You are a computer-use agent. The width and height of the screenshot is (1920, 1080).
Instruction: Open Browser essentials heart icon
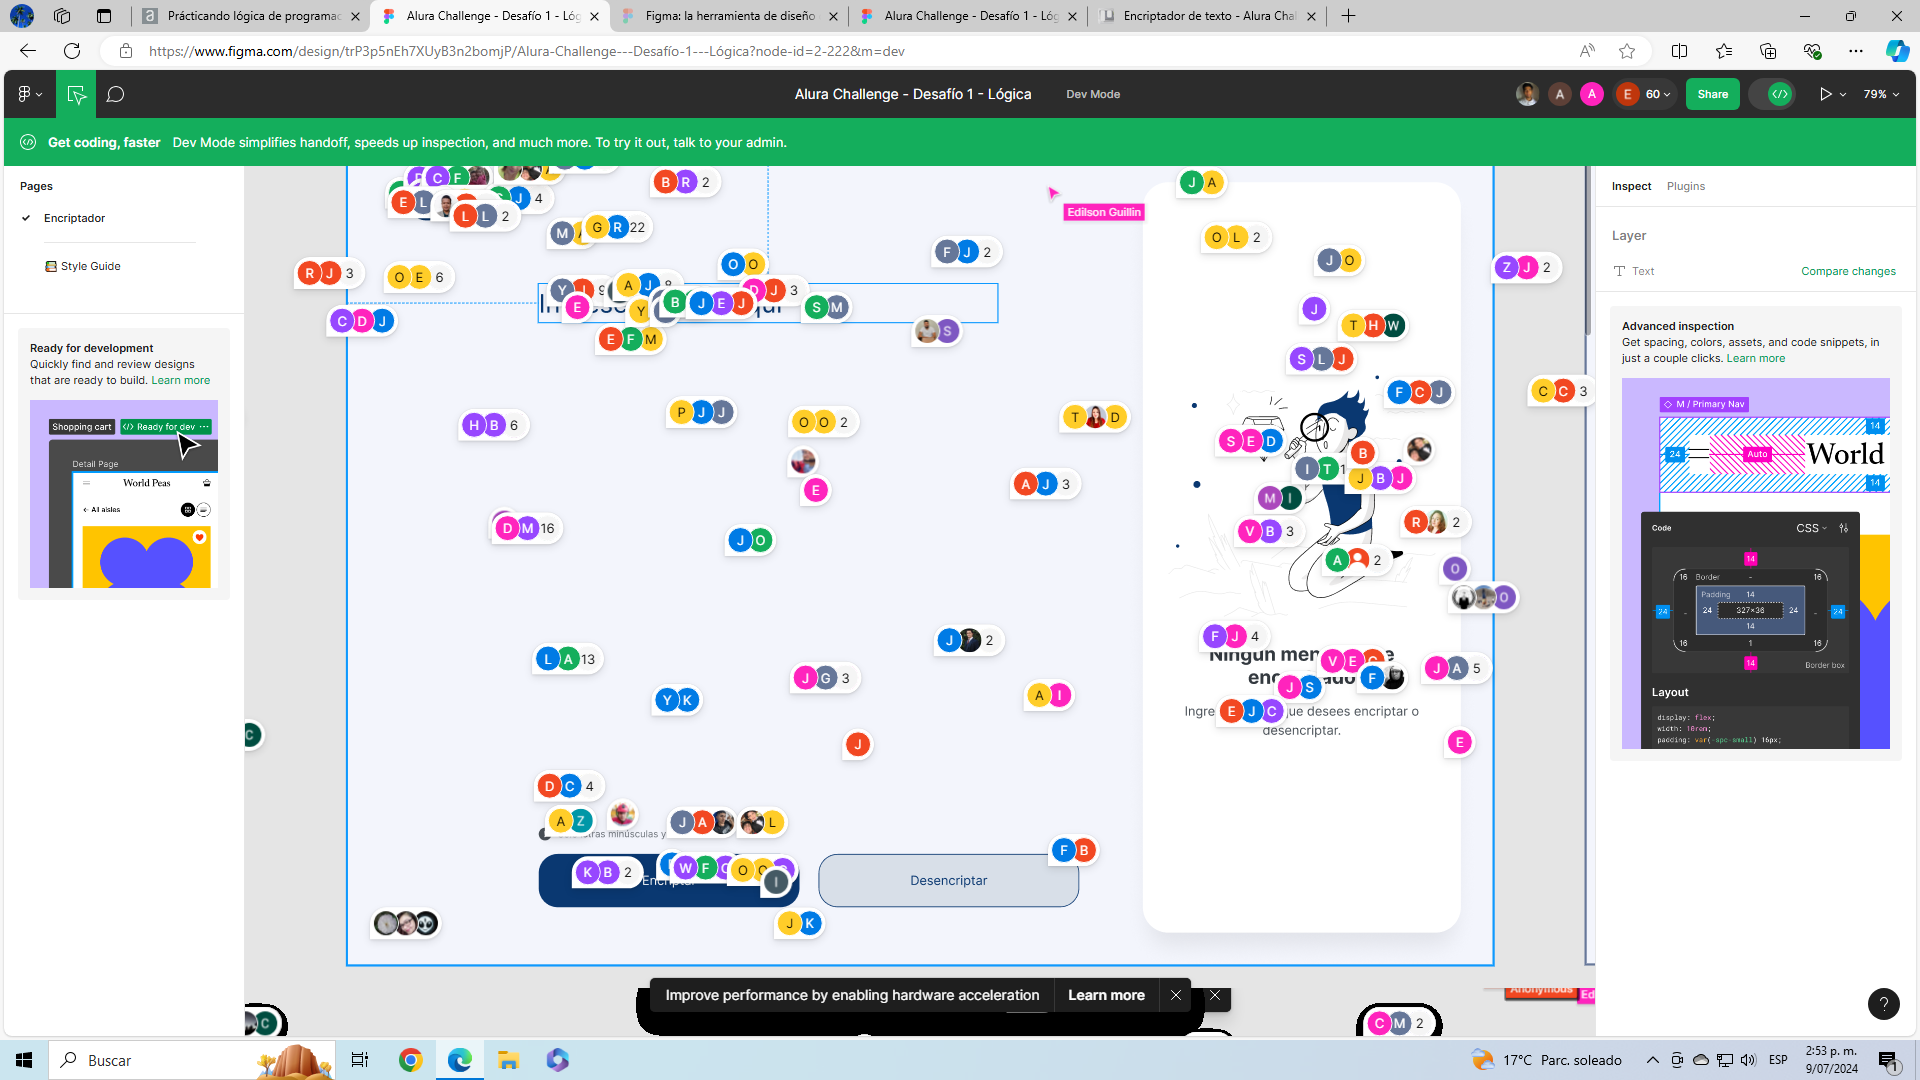(x=1812, y=51)
